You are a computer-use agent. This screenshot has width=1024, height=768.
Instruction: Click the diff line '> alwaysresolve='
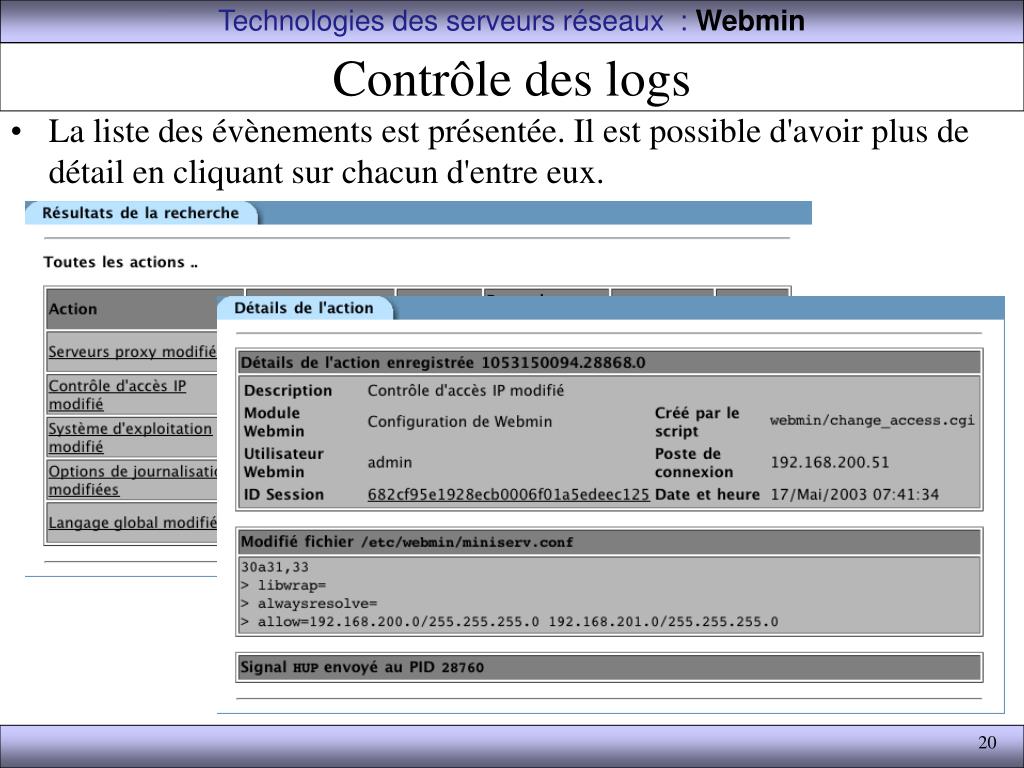click(309, 603)
